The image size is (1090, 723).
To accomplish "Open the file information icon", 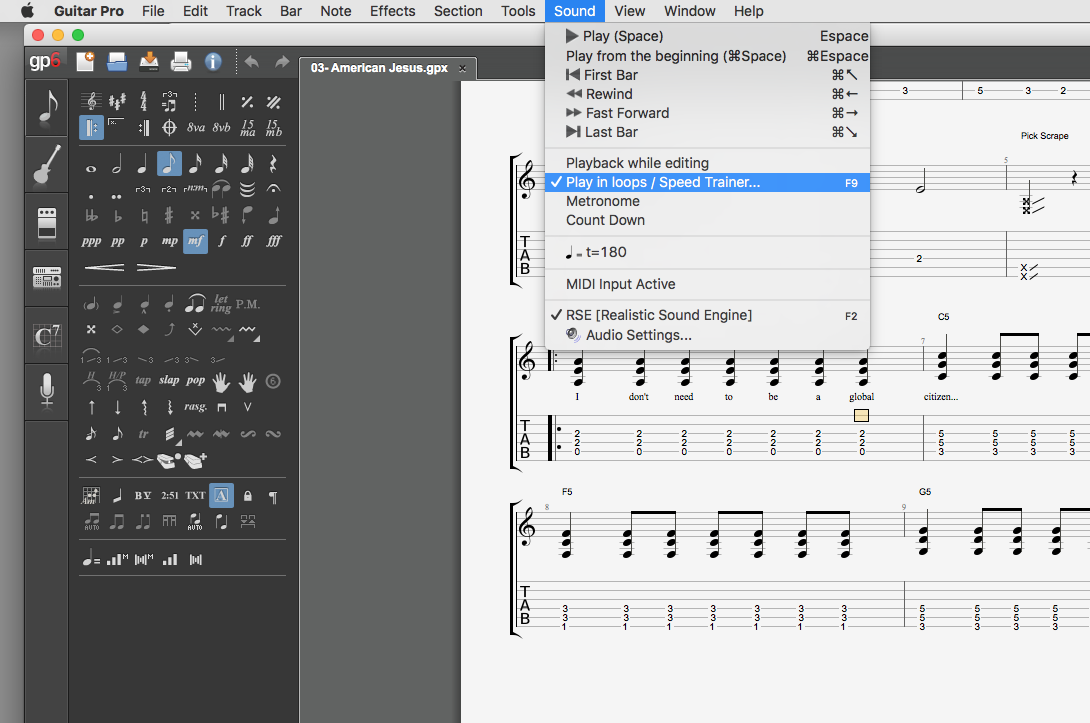I will click(213, 62).
